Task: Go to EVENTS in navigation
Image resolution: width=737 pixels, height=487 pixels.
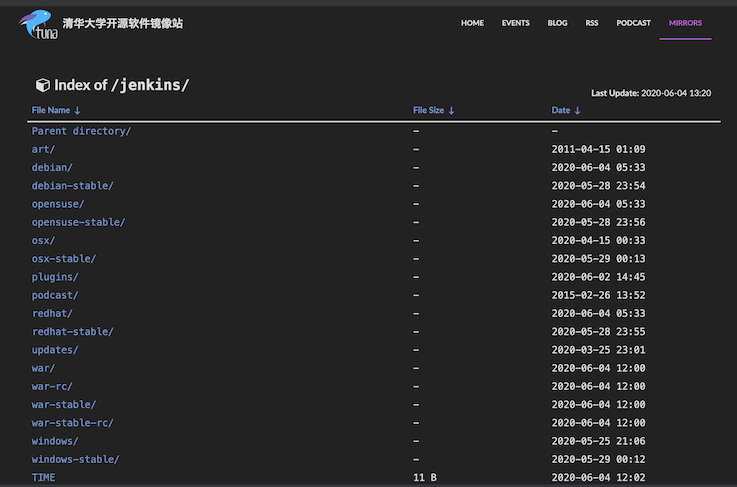Action: tap(516, 23)
